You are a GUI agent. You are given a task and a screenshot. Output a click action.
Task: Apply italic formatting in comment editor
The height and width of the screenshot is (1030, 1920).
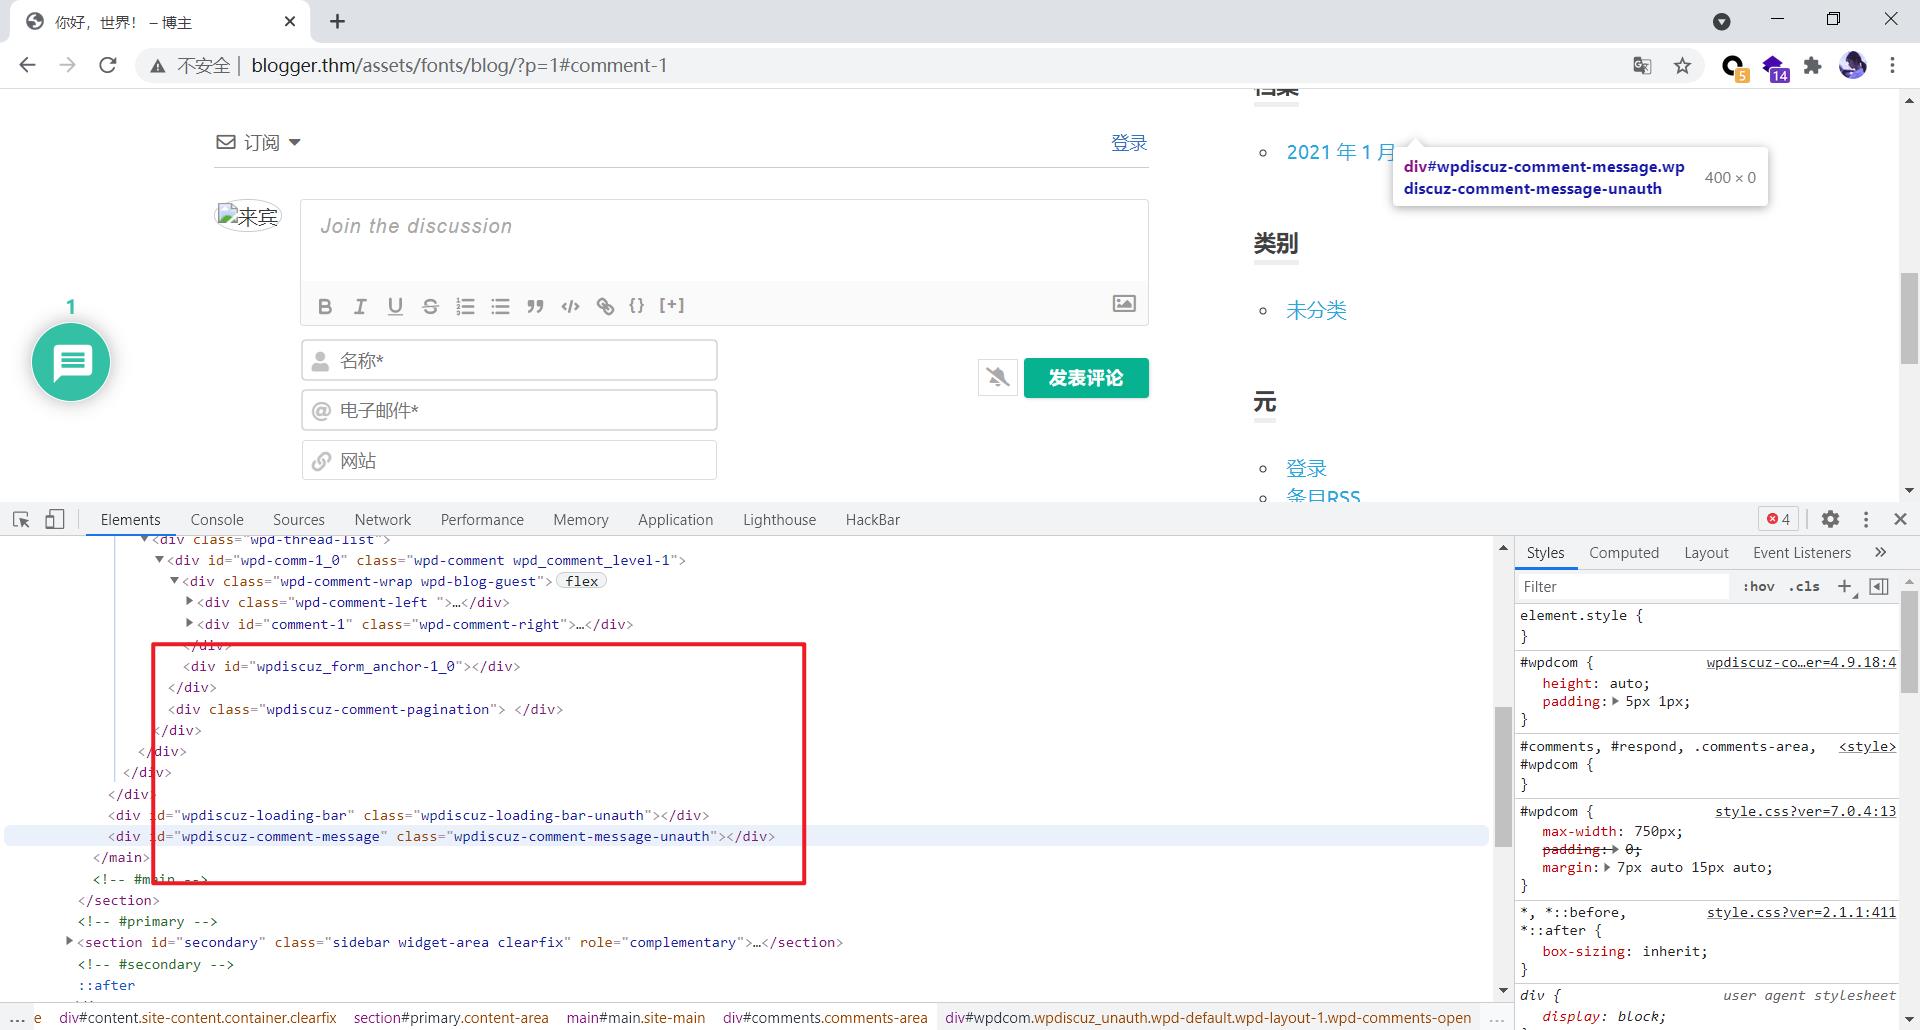click(x=360, y=306)
